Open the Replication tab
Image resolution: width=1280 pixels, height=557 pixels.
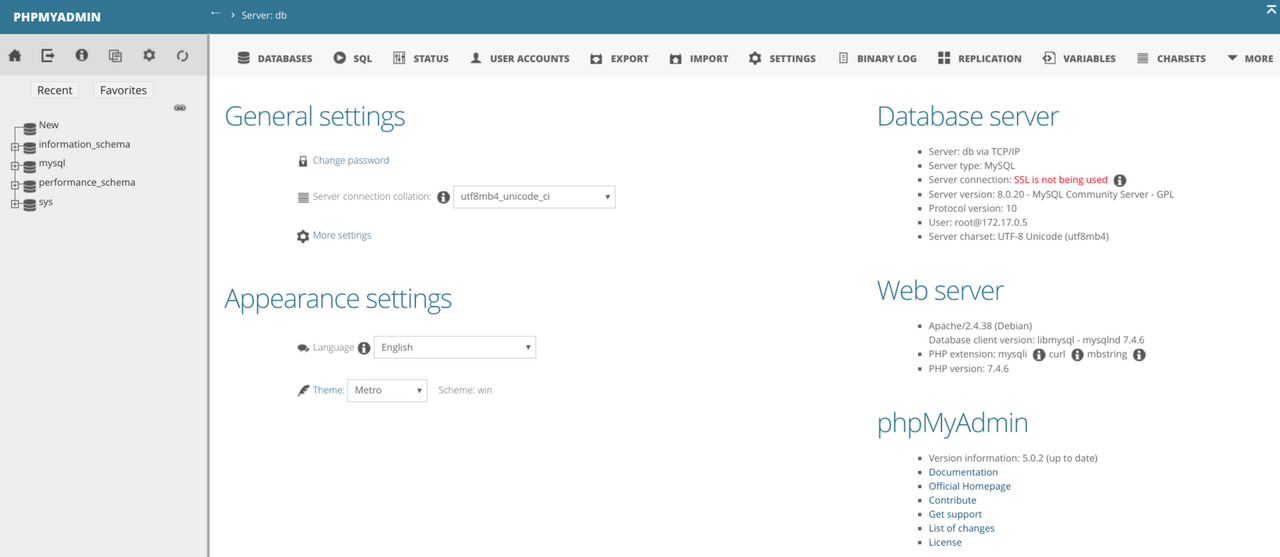[x=980, y=58]
